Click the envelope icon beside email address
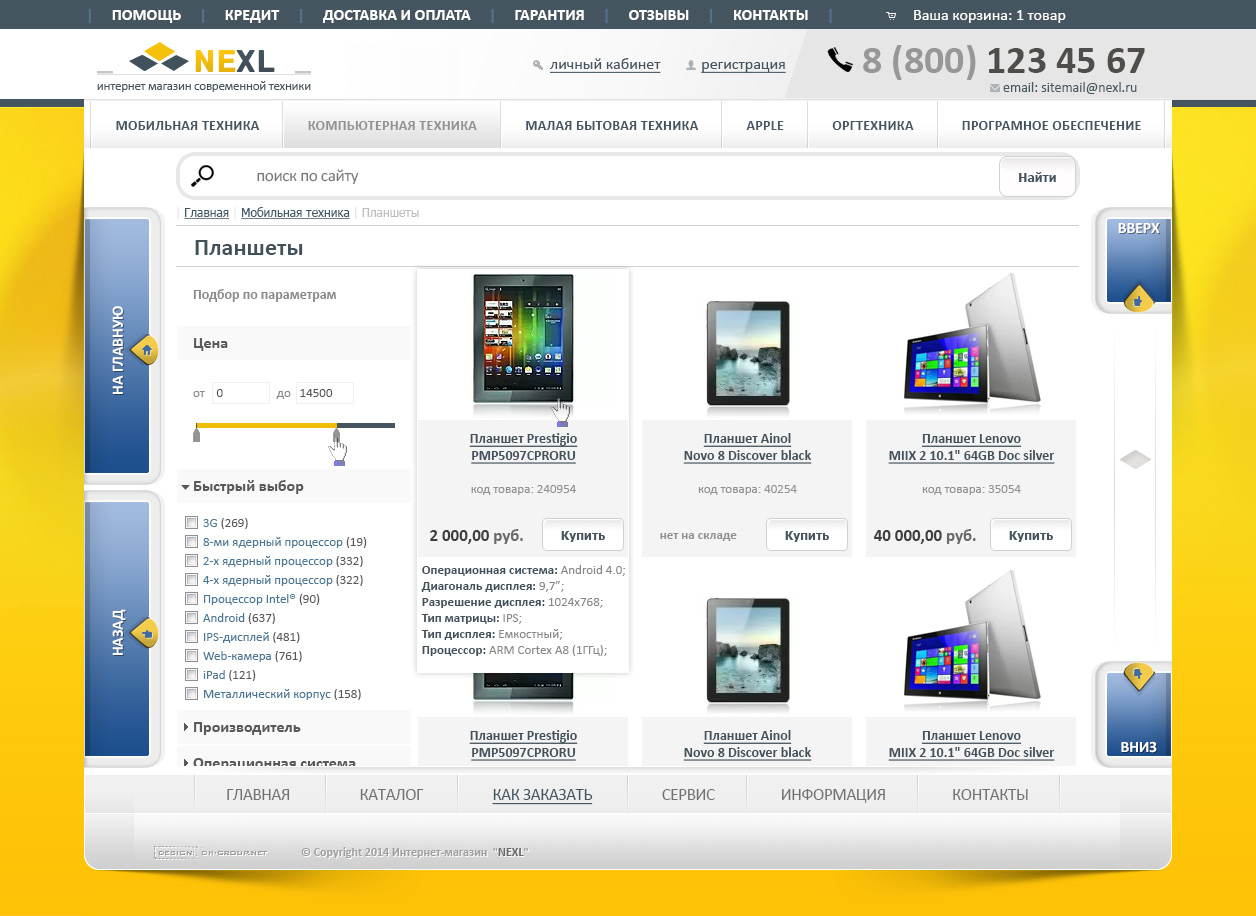The height and width of the screenshot is (916, 1256). (994, 88)
